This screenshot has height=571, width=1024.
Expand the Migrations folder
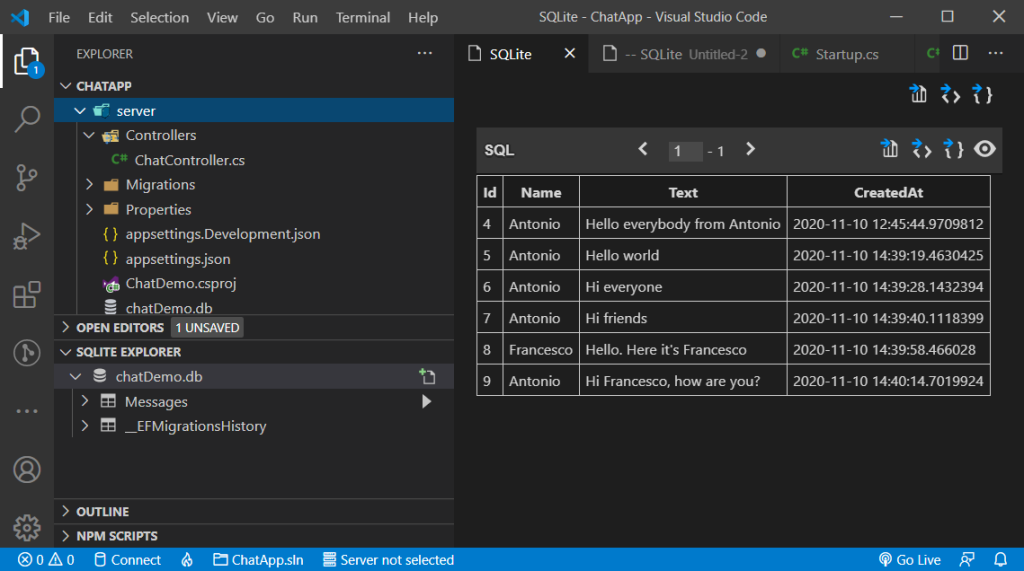(90, 185)
